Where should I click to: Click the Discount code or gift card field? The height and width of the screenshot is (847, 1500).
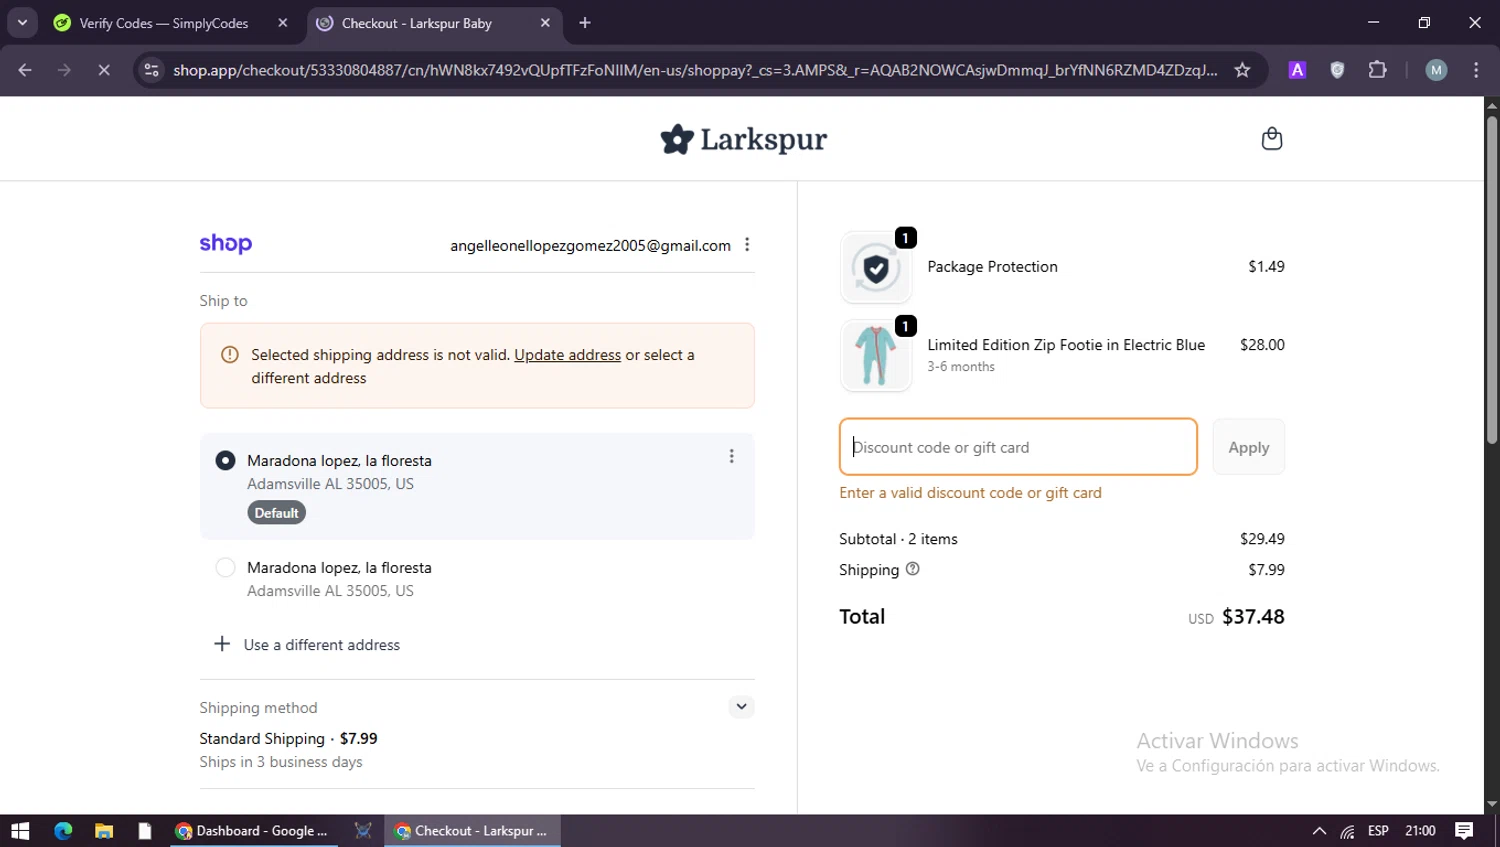pos(1018,447)
